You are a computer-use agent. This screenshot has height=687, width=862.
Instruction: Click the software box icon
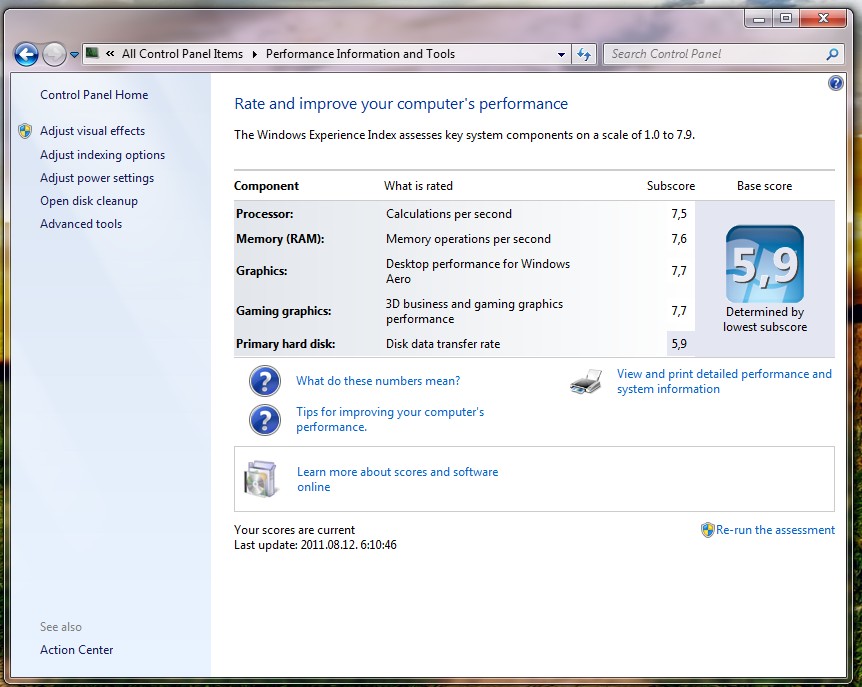[x=261, y=479]
